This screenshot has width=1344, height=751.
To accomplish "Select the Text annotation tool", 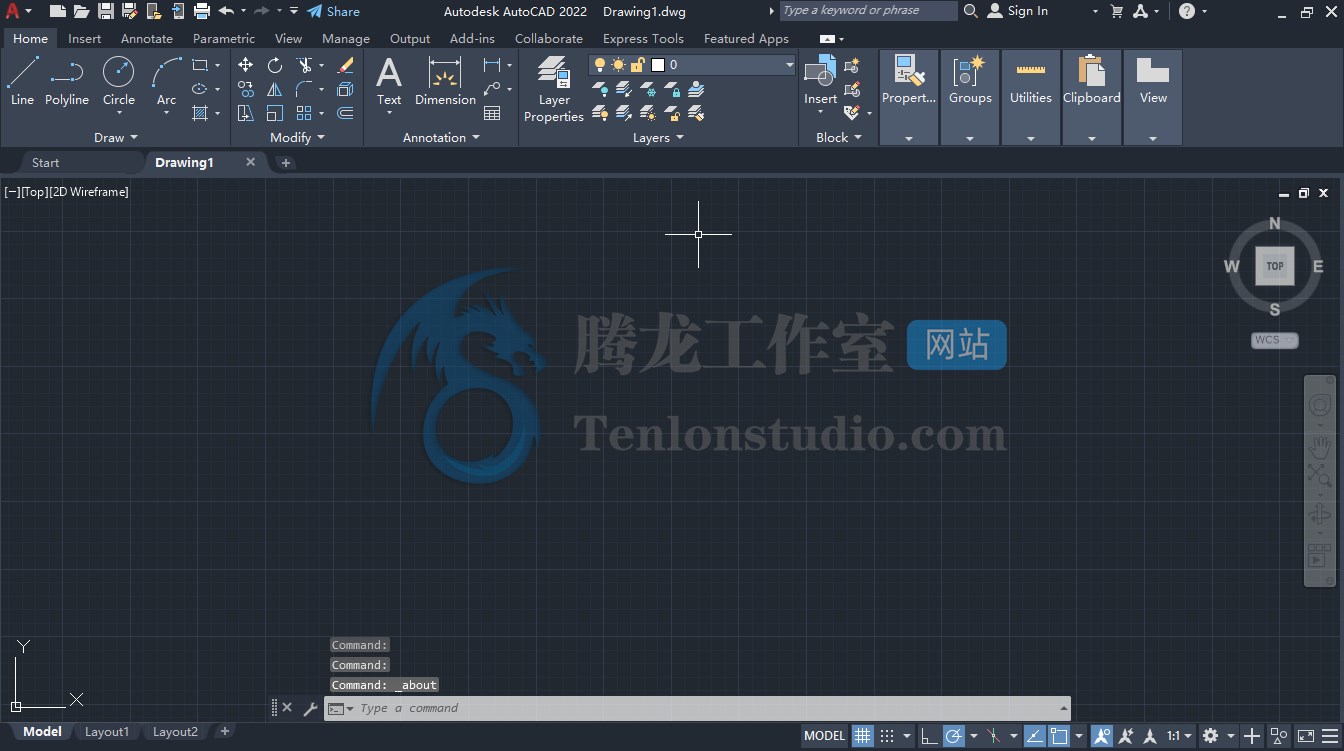I will [389, 81].
